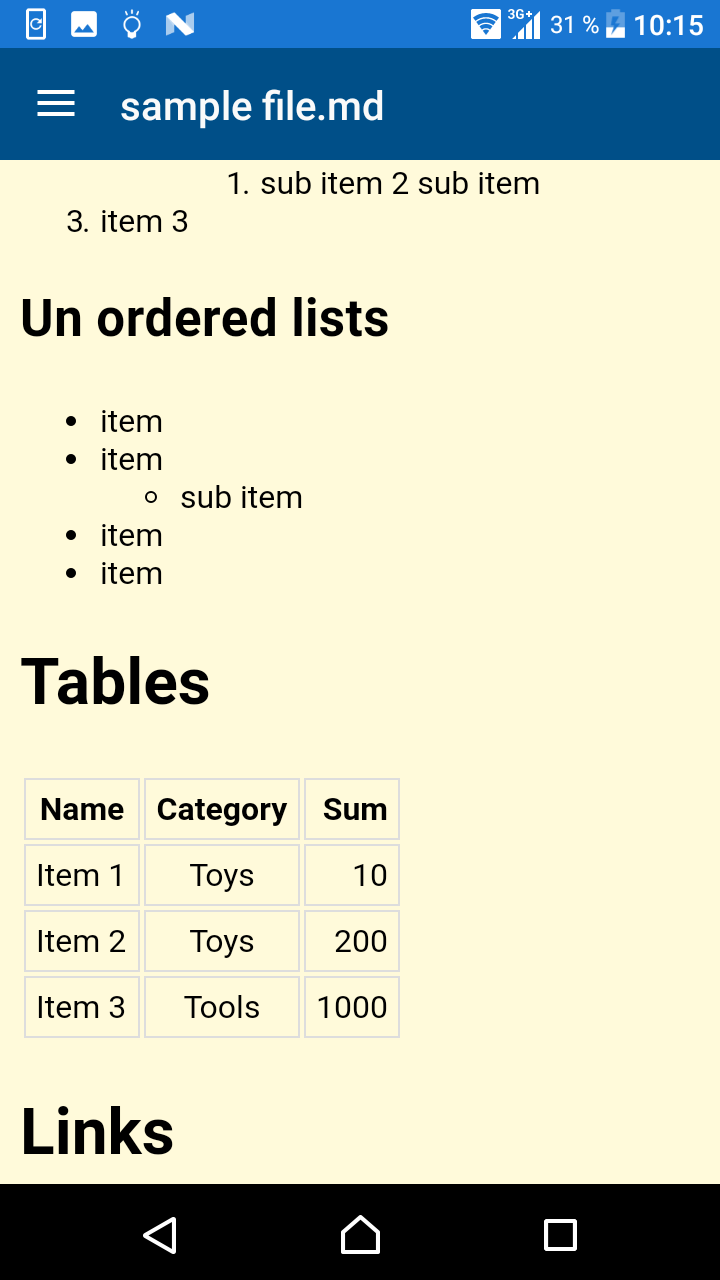Viewport: 720px width, 1280px height.
Task: Open the recent apps square button
Action: click(x=560, y=1235)
